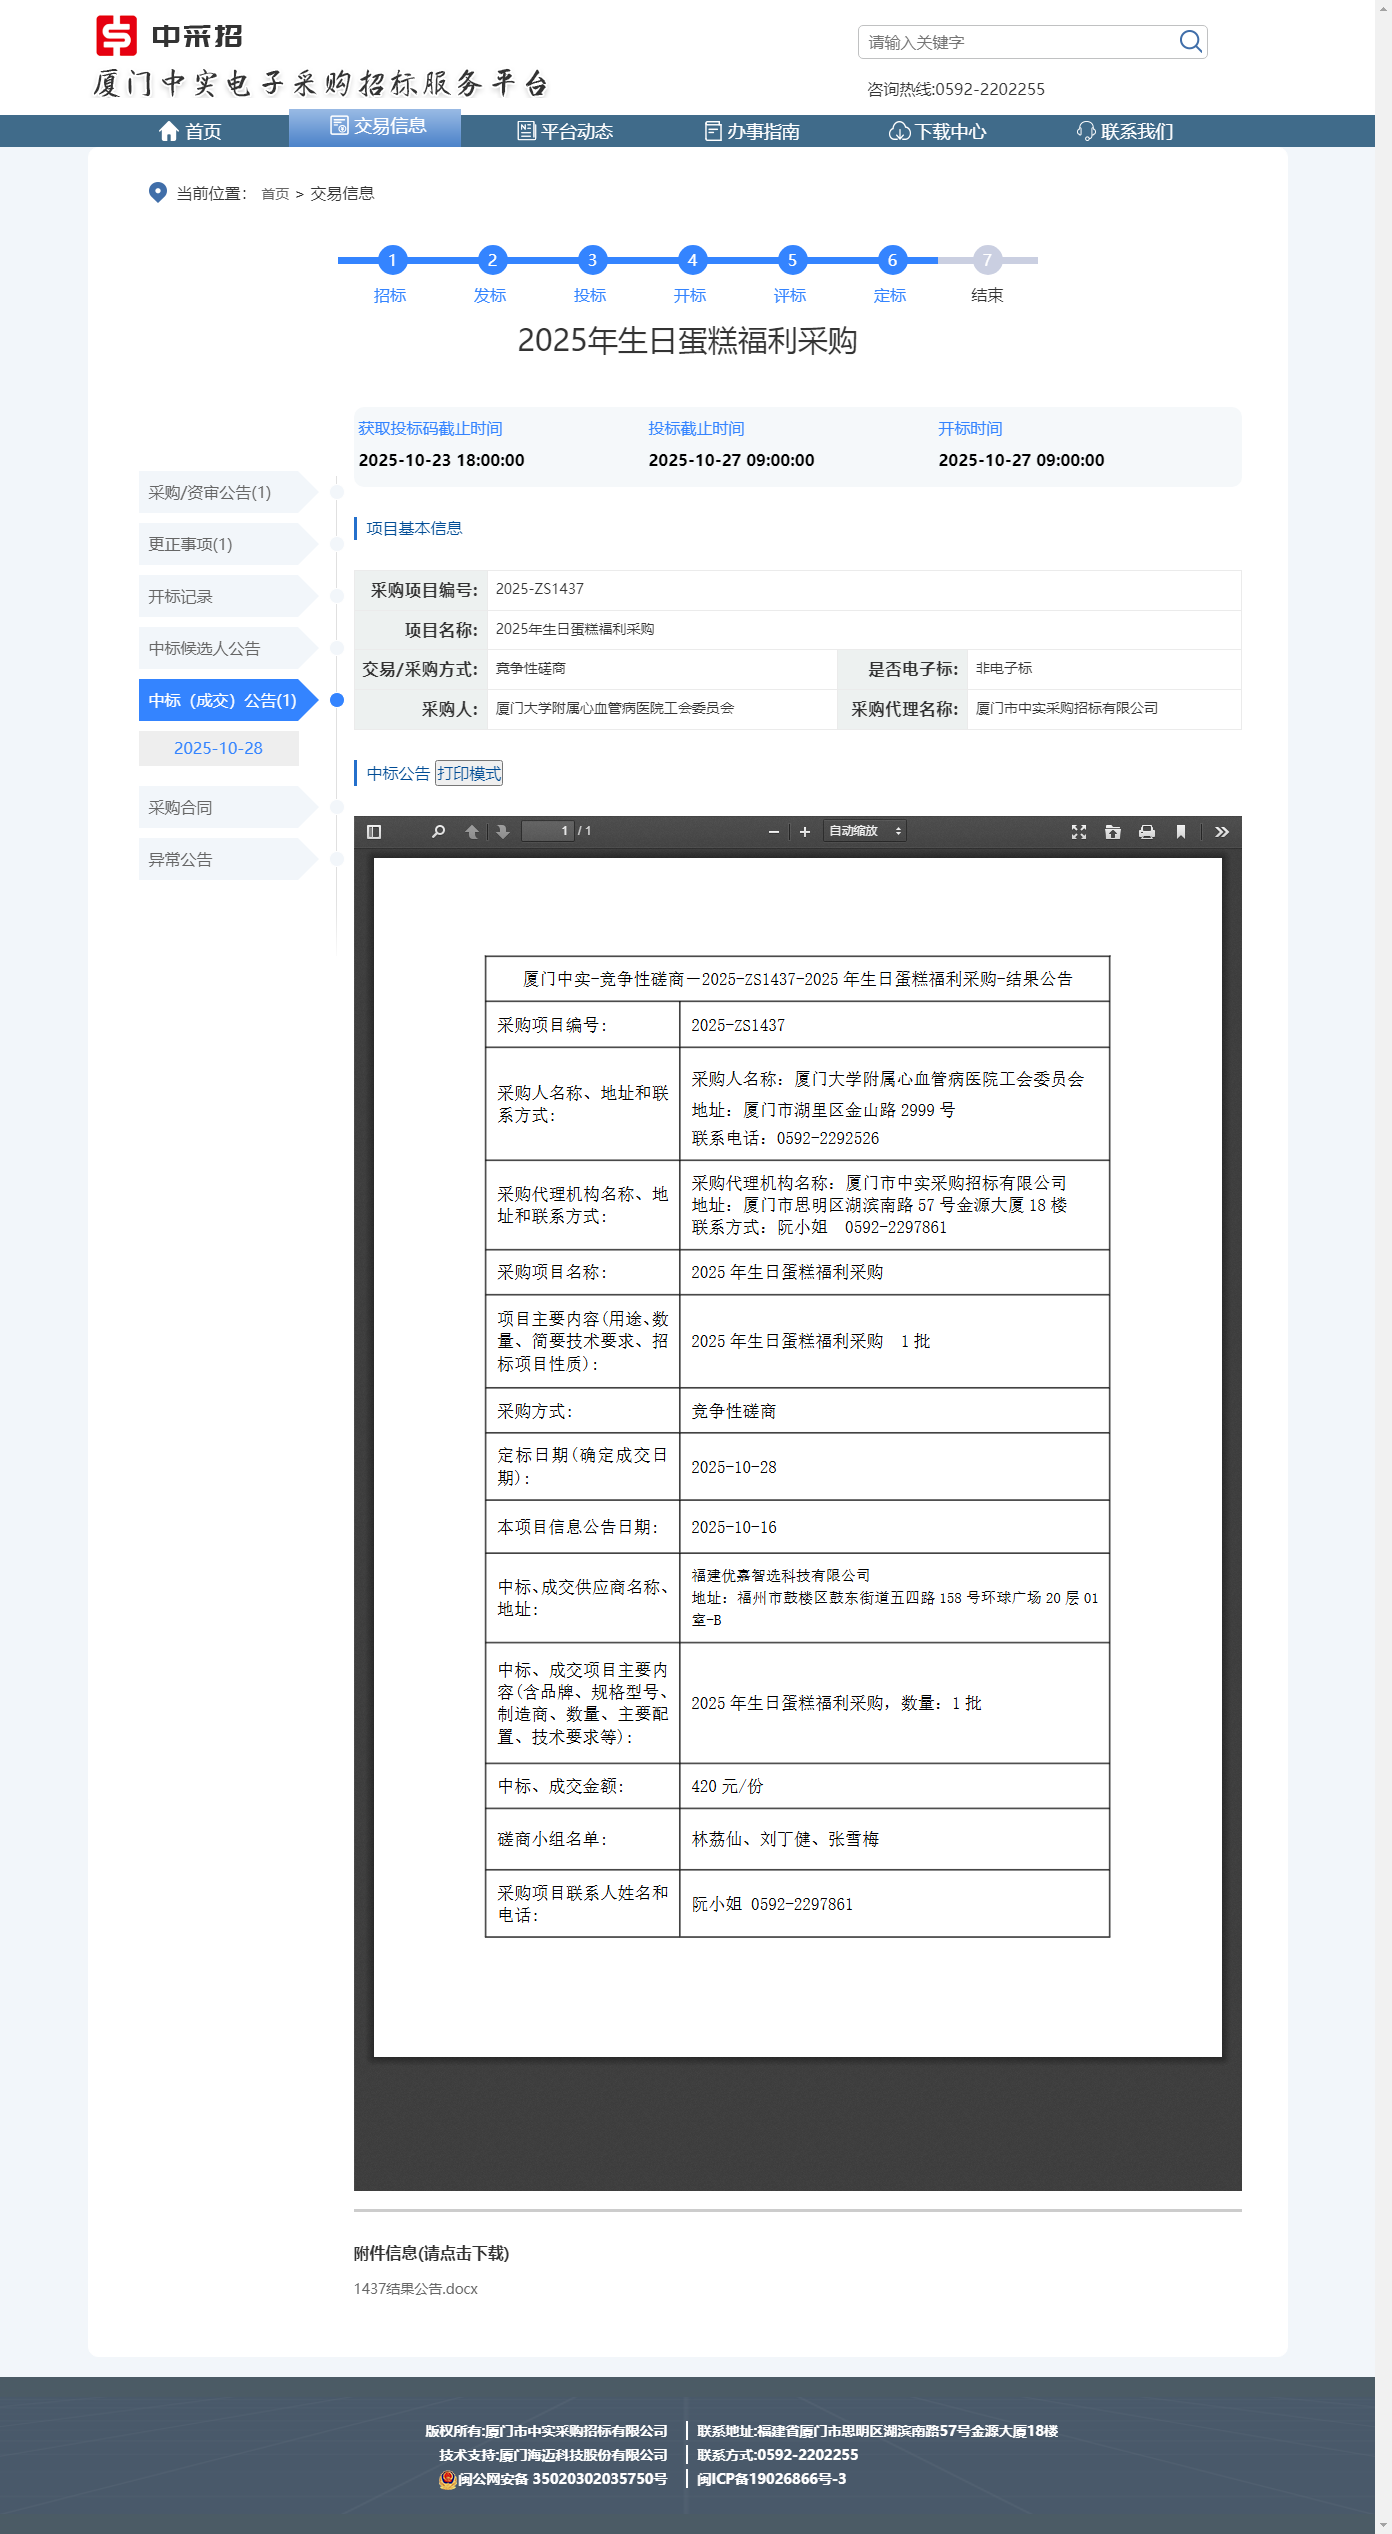This screenshot has height=2534, width=1392.
Task: Click the search magnifier icon
Action: pyautogui.click(x=1190, y=41)
